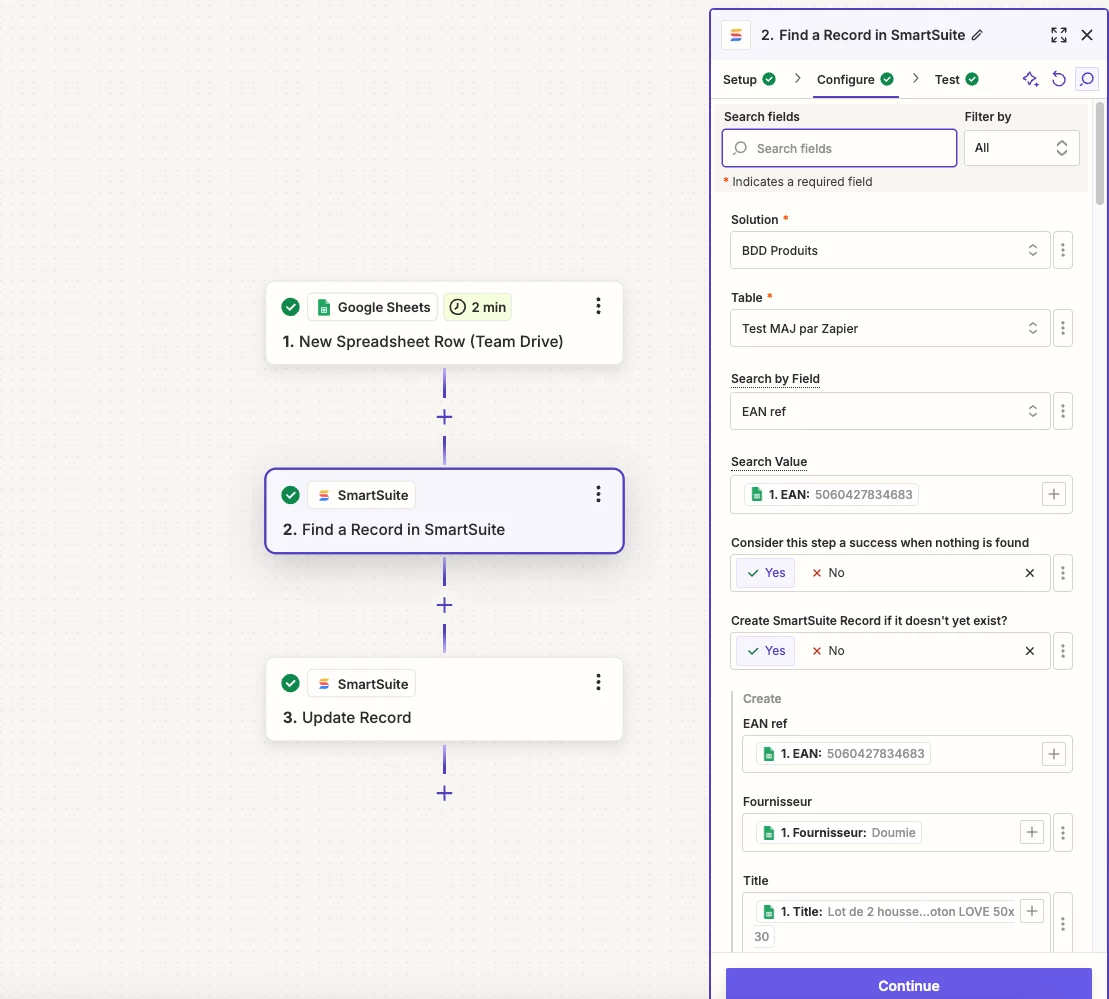Select step 1 New Spreadsheet Row card
The width and height of the screenshot is (1109, 999).
(x=444, y=323)
